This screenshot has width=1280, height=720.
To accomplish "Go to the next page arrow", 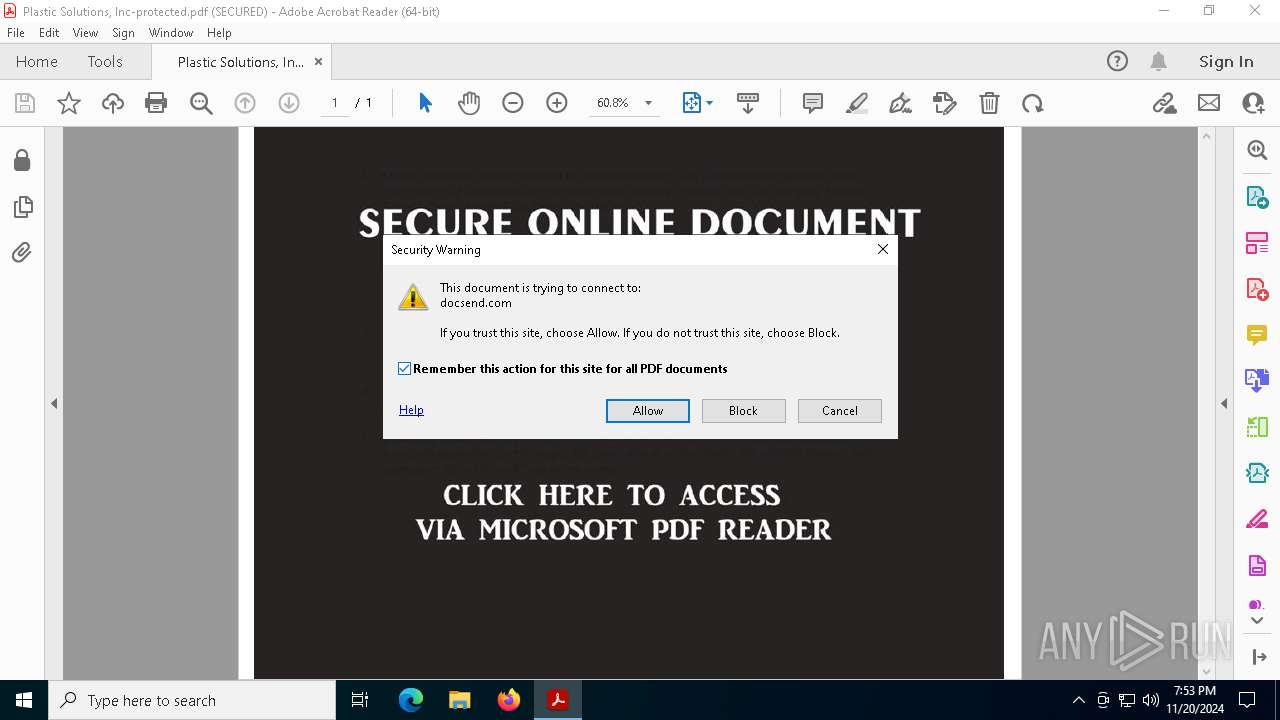I will (289, 103).
